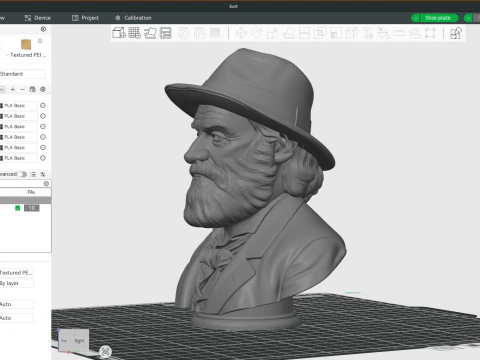Select the Measure tool
This screenshot has height=360, width=480.
399,33
